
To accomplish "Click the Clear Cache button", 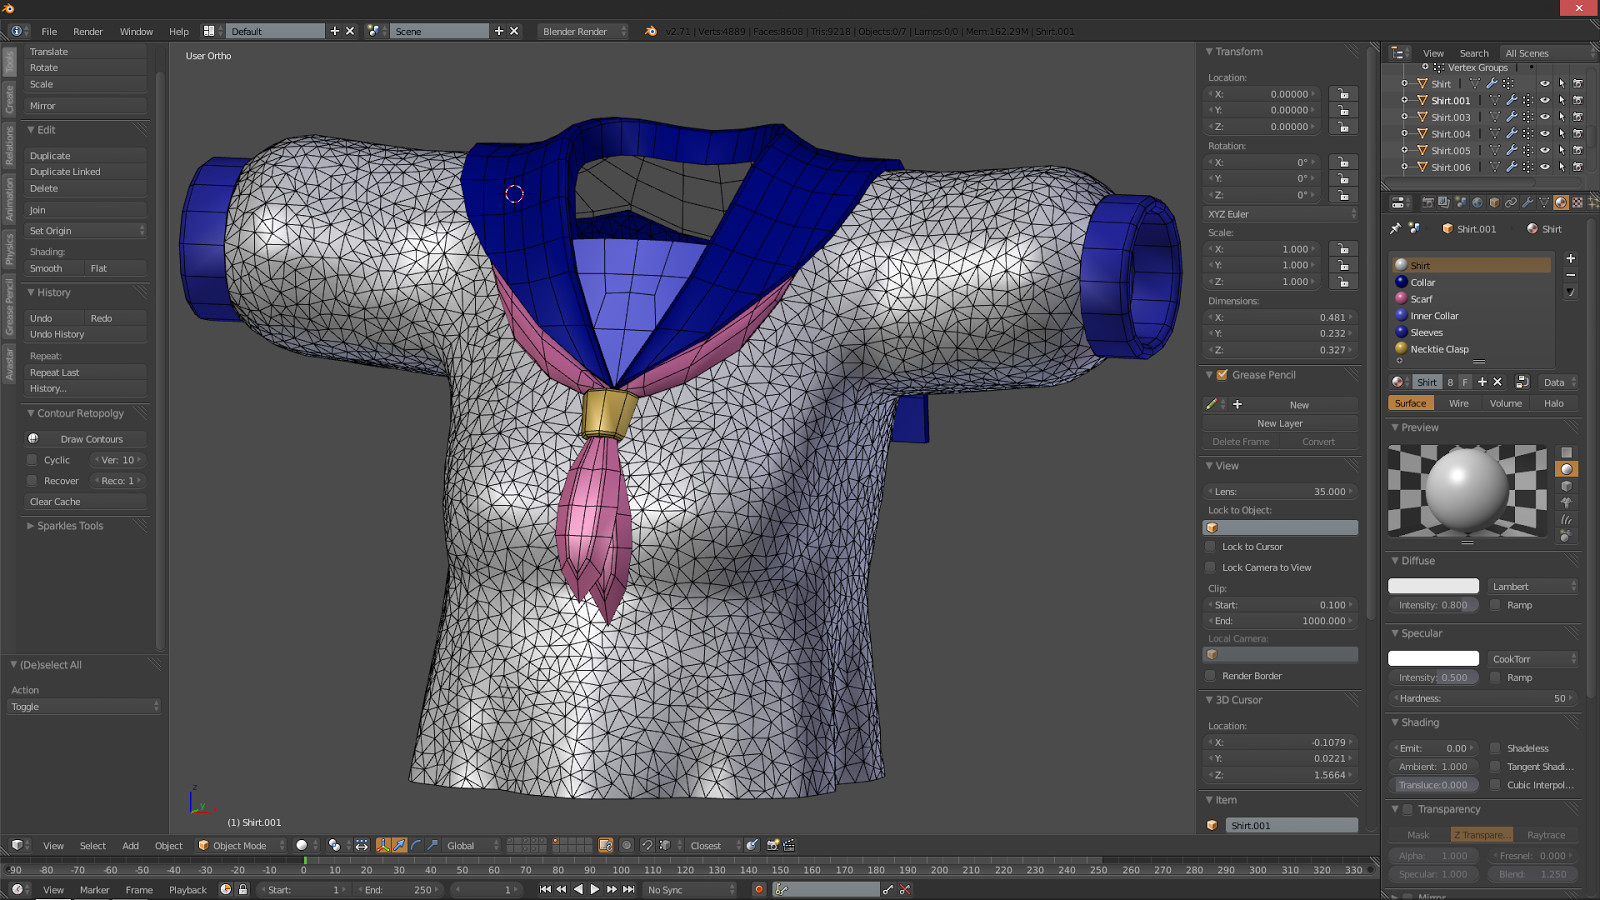I will point(86,502).
